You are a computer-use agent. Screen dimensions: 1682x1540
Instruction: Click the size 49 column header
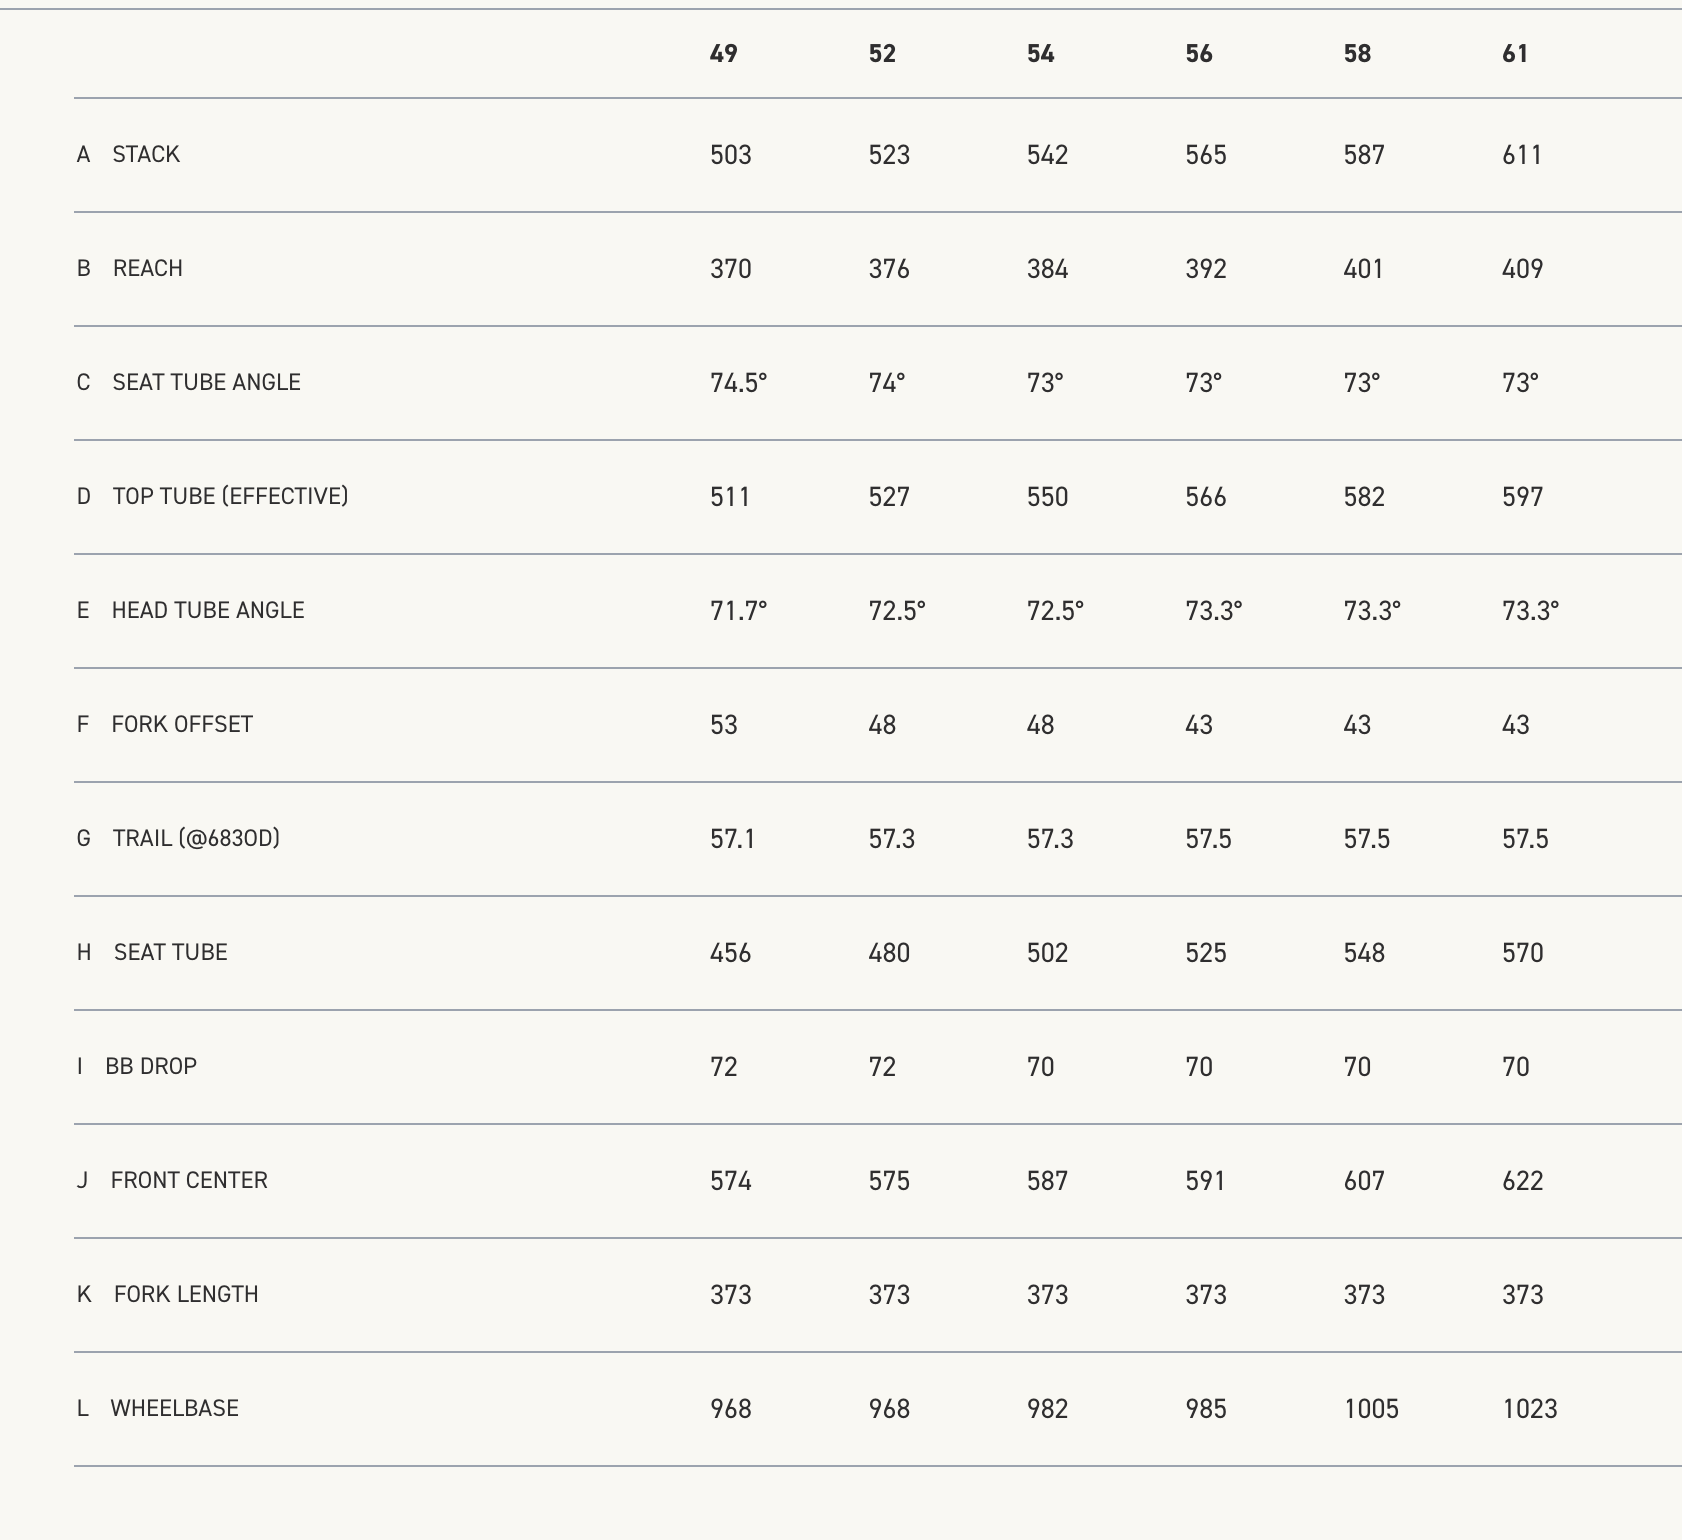[723, 54]
